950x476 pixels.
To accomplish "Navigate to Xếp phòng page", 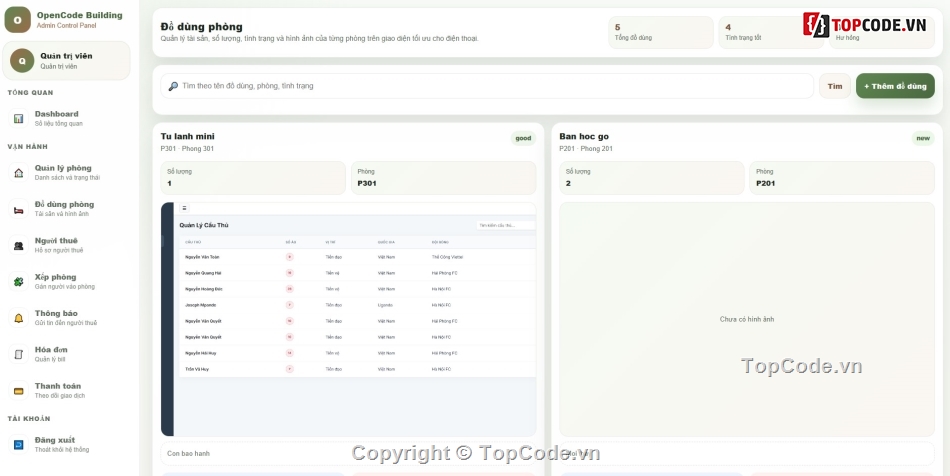I will [x=69, y=282].
